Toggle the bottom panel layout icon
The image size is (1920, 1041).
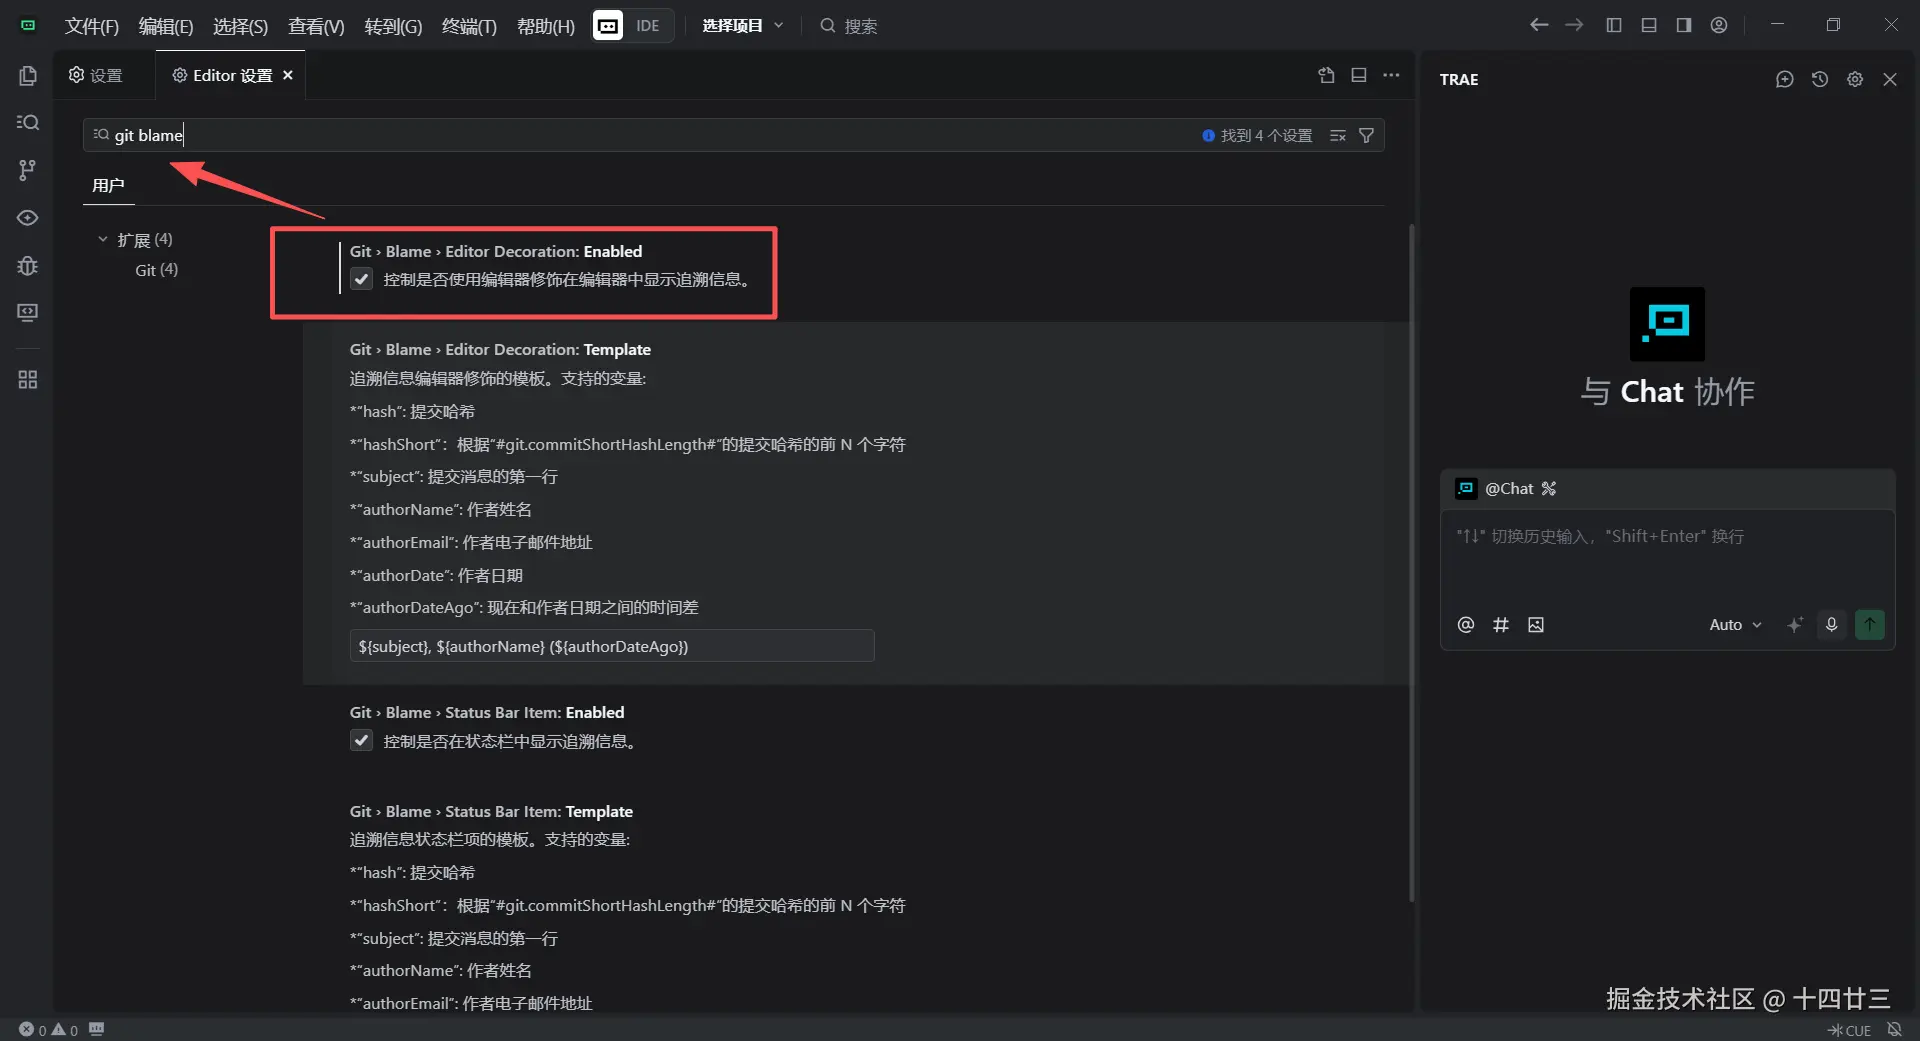[x=1649, y=25]
